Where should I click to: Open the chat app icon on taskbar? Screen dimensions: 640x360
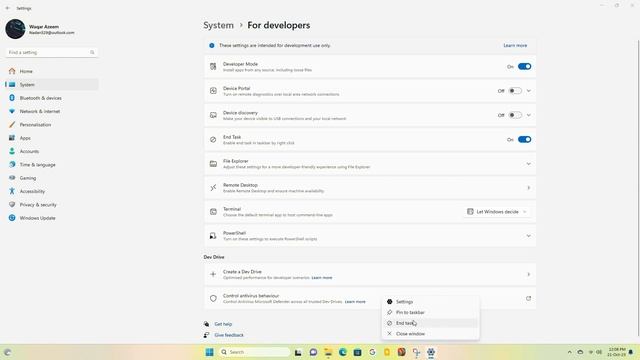coord(313,352)
